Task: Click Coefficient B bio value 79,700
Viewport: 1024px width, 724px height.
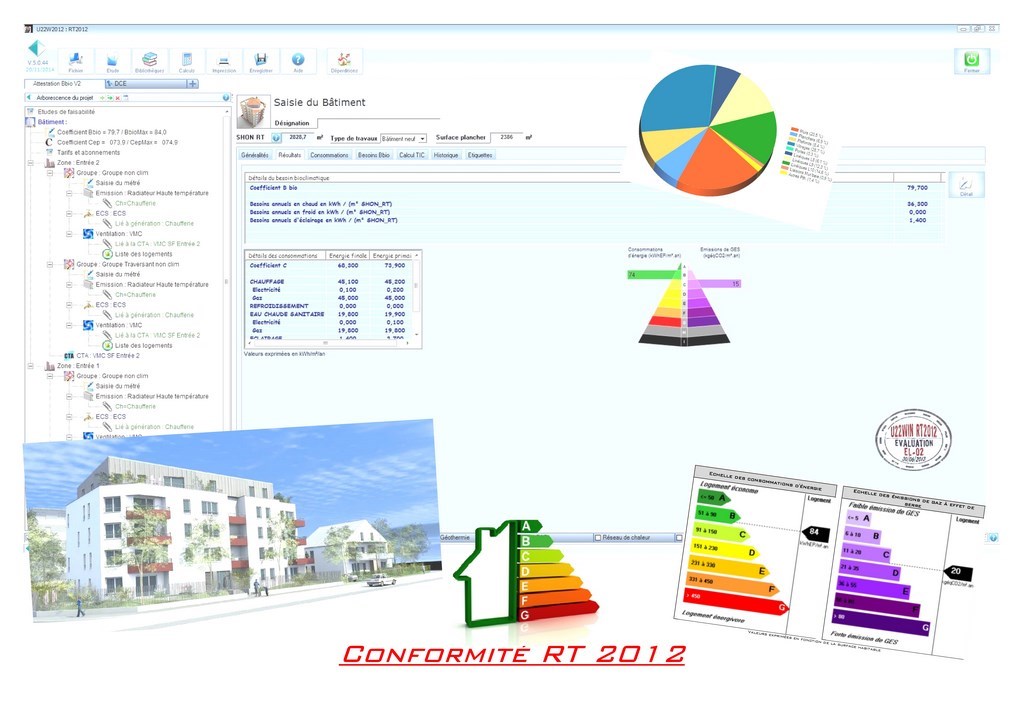Action: [x=917, y=188]
